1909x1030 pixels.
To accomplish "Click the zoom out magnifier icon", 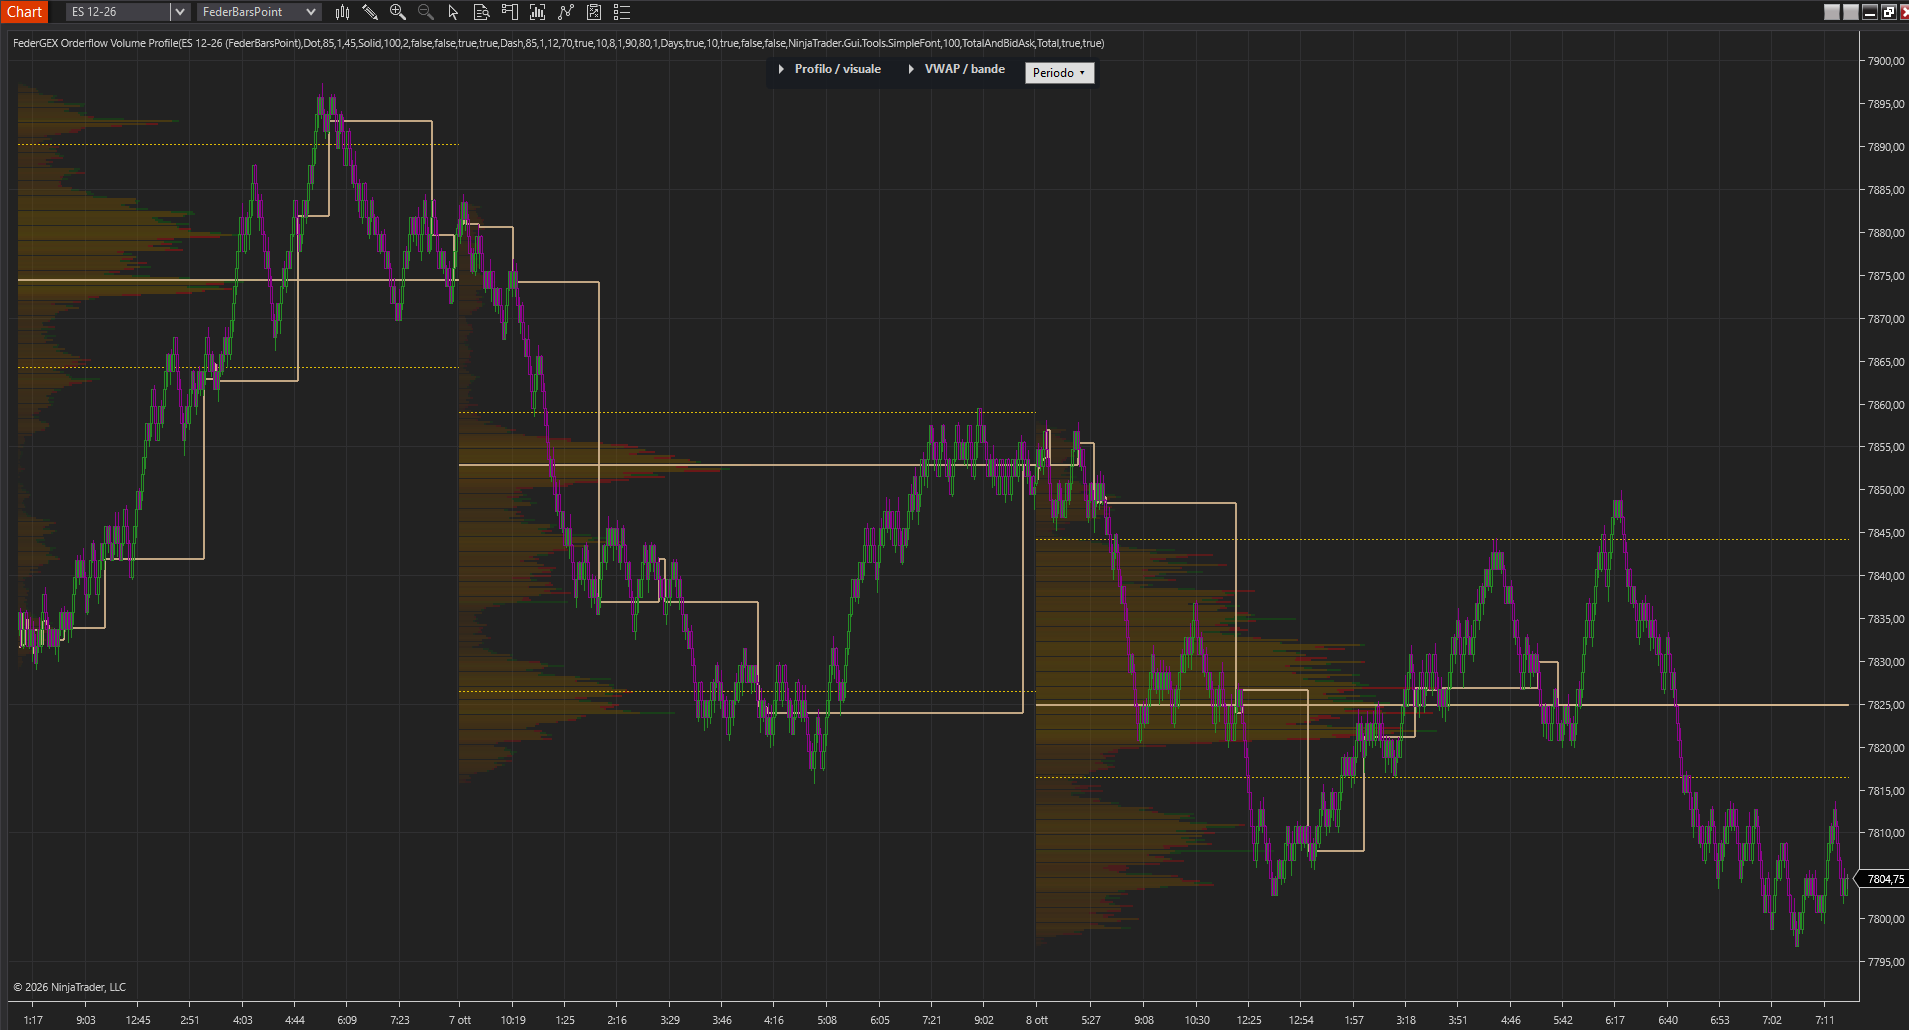I will pyautogui.click(x=426, y=12).
